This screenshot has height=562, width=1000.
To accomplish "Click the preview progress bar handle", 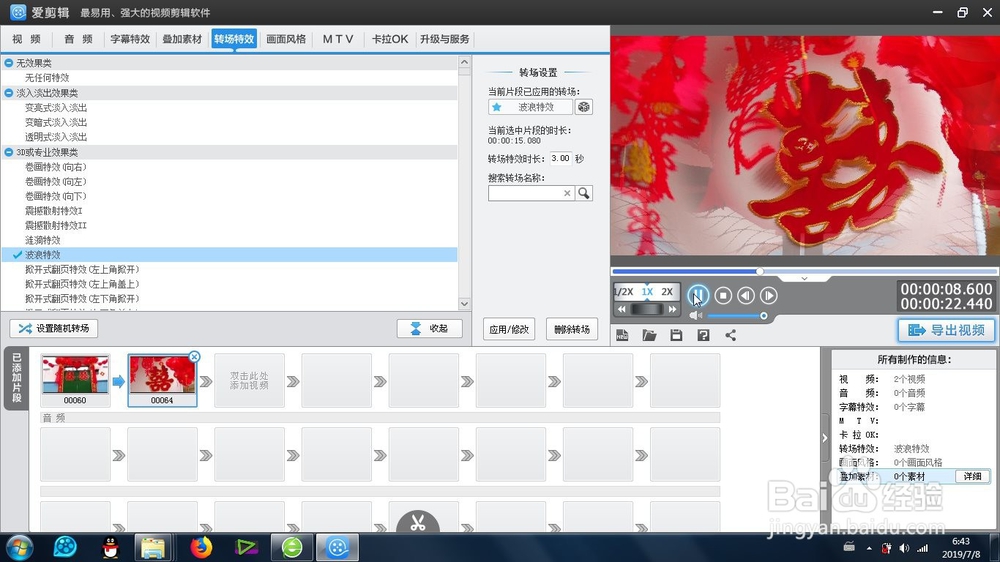I will [x=760, y=271].
